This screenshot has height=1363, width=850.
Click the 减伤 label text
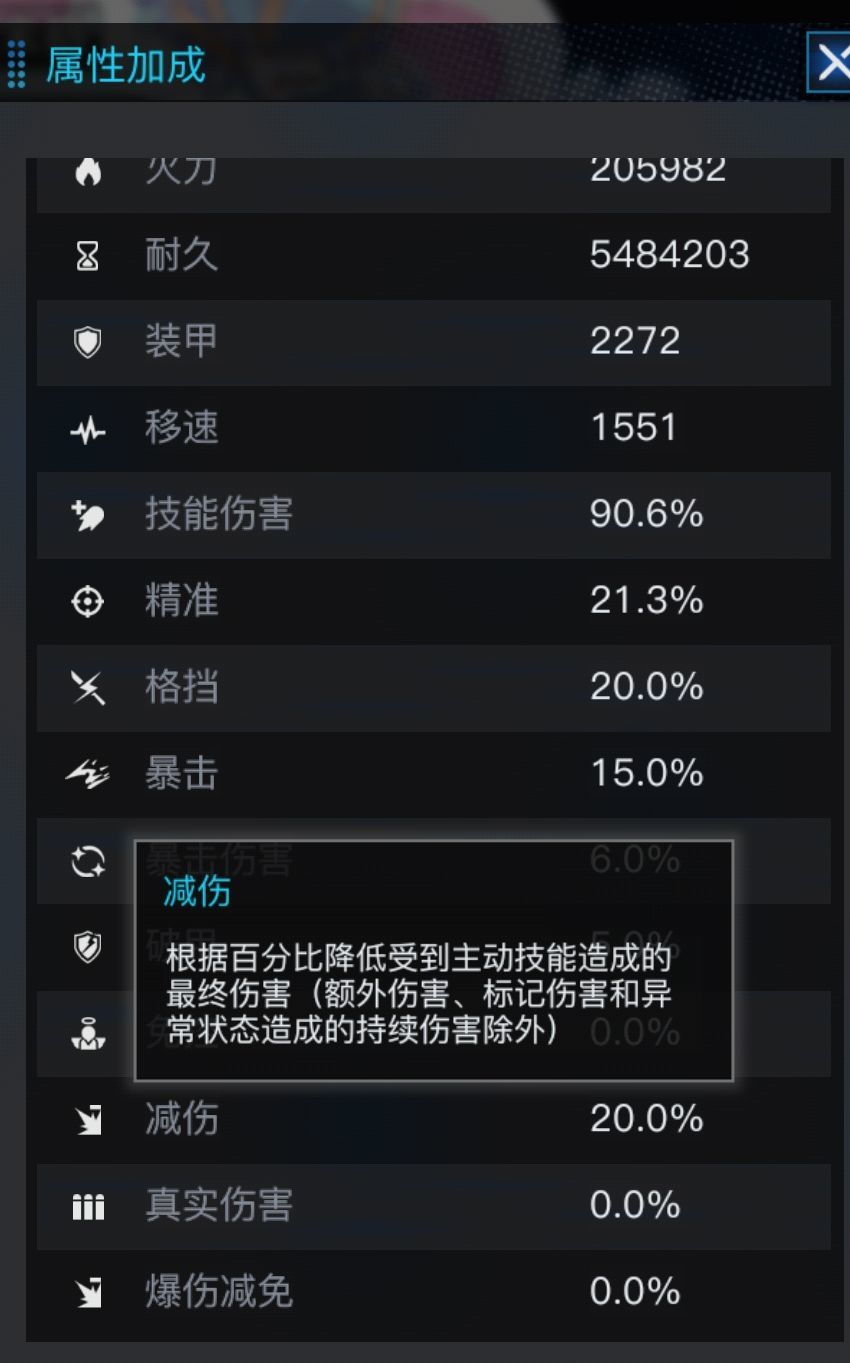(x=178, y=1120)
